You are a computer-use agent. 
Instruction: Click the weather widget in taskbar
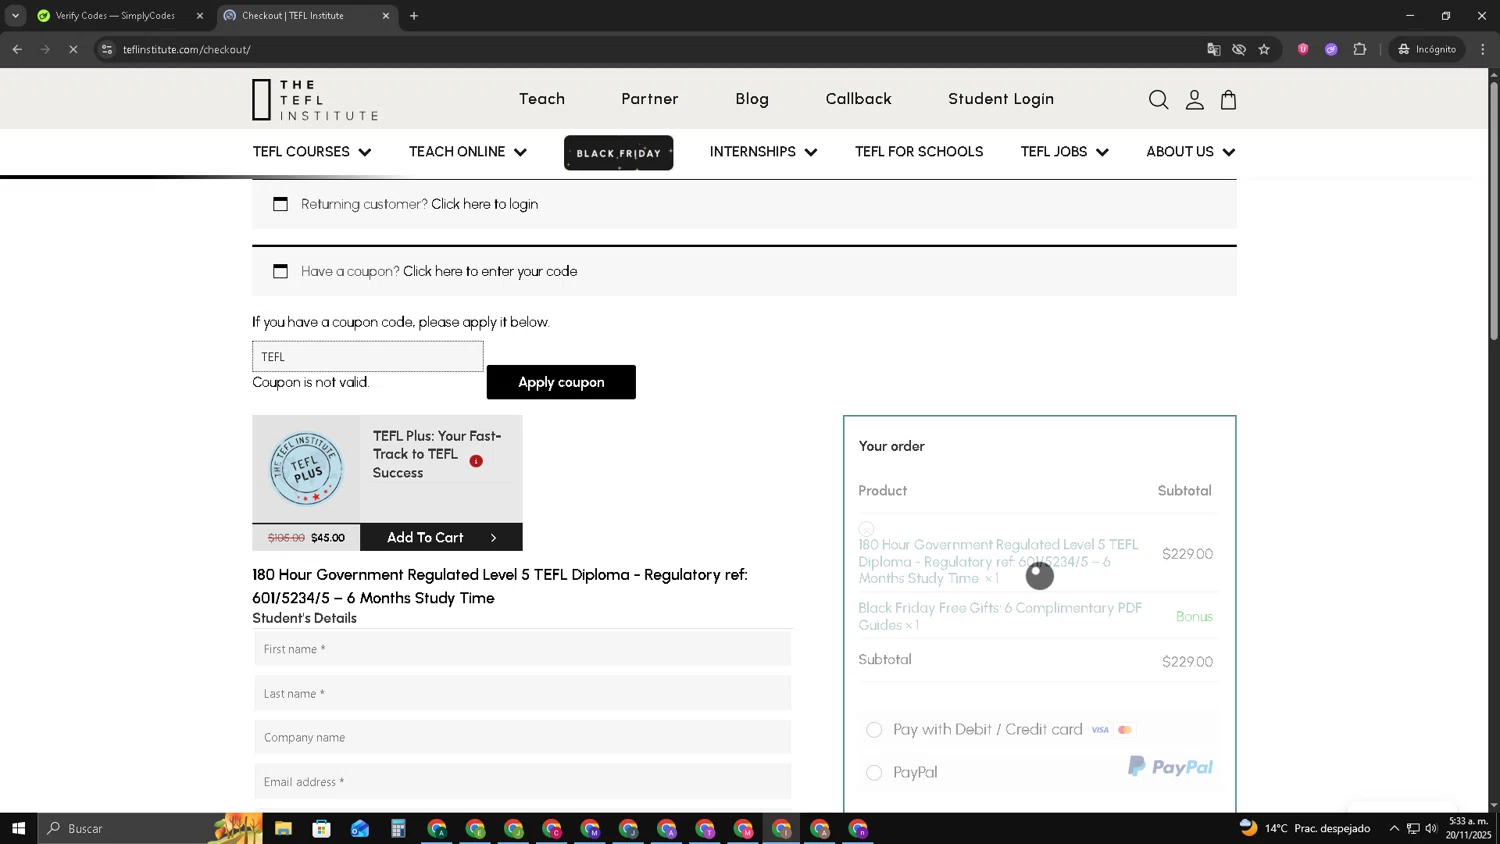pyautogui.click(x=1304, y=828)
